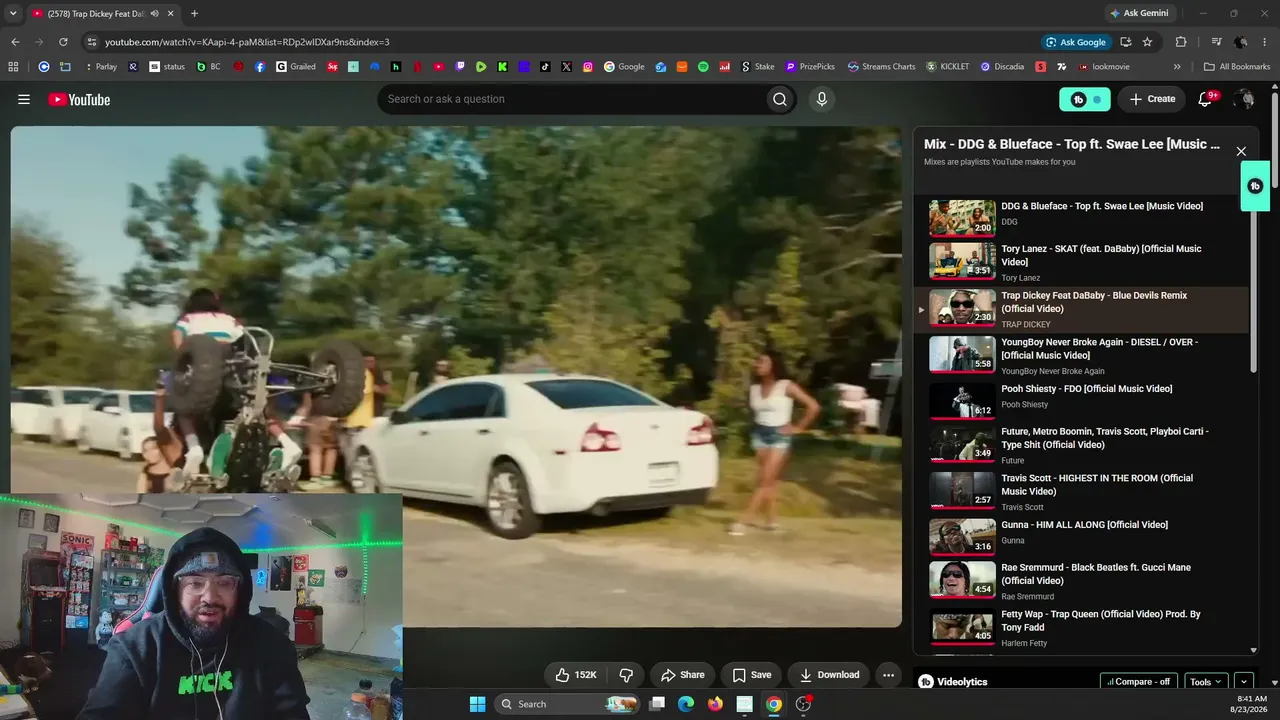Click the magnifier search button
The image size is (1280, 720).
point(780,99)
